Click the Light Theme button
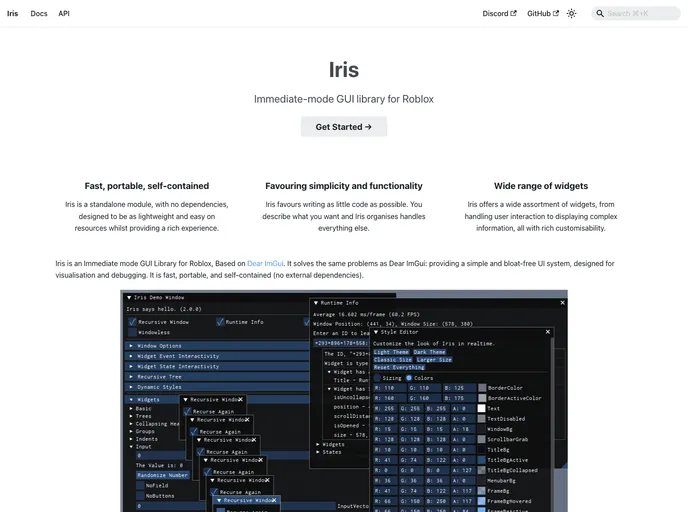The height and width of the screenshot is (512, 688). point(391,352)
